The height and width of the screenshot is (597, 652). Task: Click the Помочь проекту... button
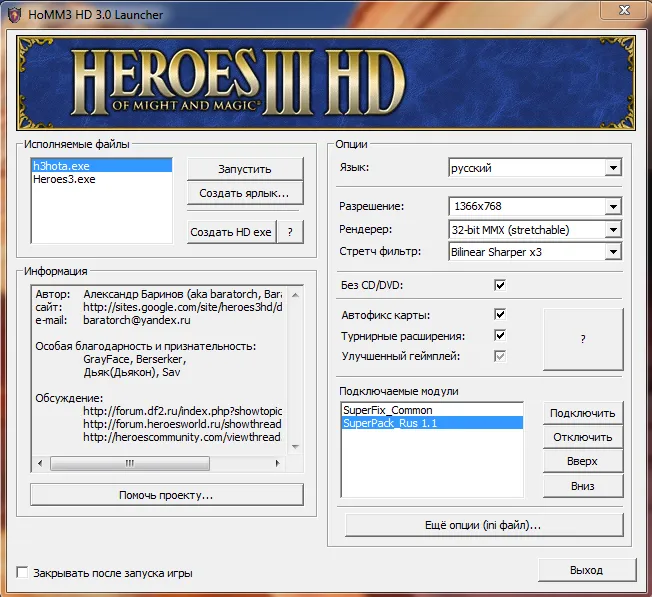point(166,495)
